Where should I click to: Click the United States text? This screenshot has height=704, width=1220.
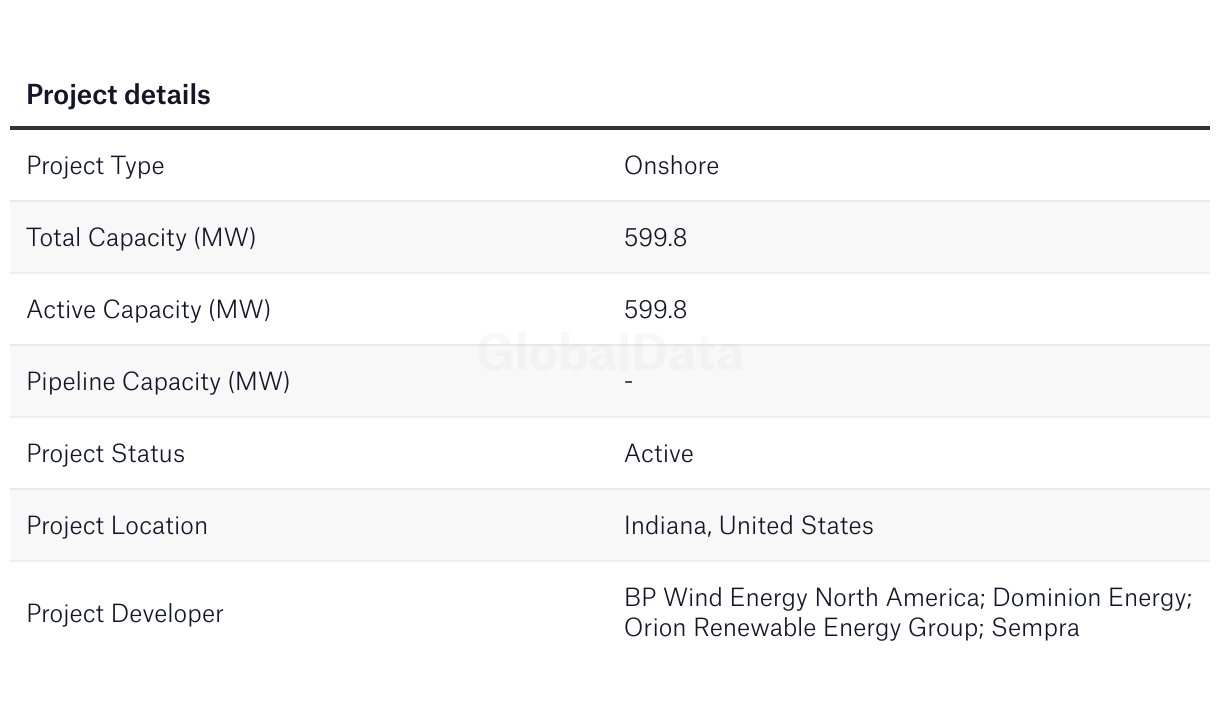click(796, 526)
